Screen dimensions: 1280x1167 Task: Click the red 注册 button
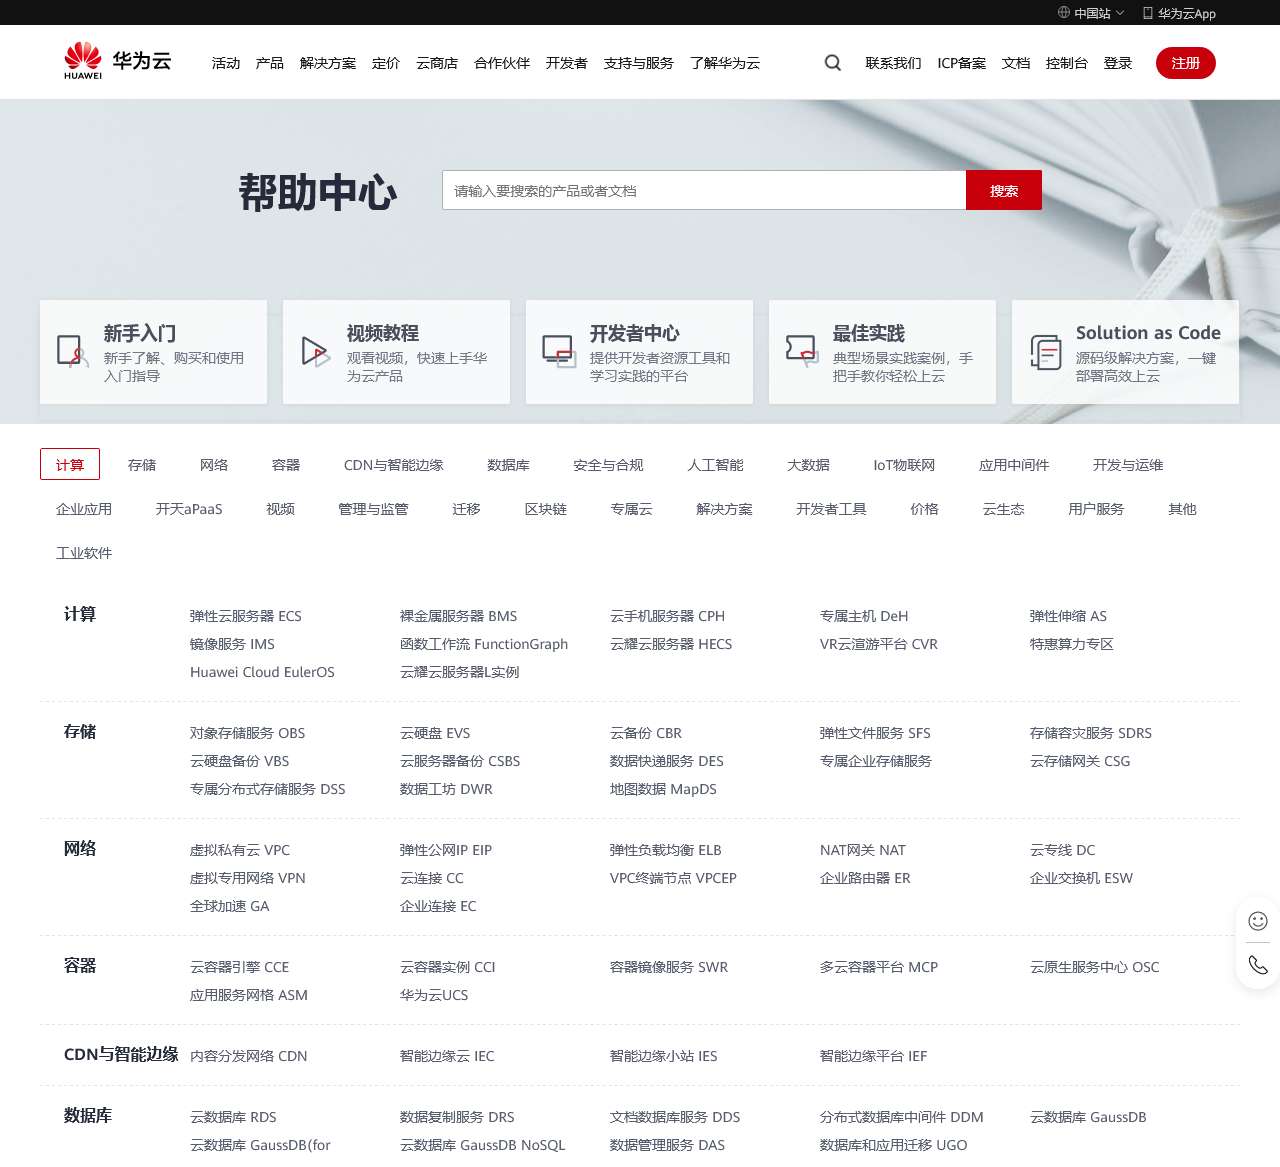(x=1186, y=63)
